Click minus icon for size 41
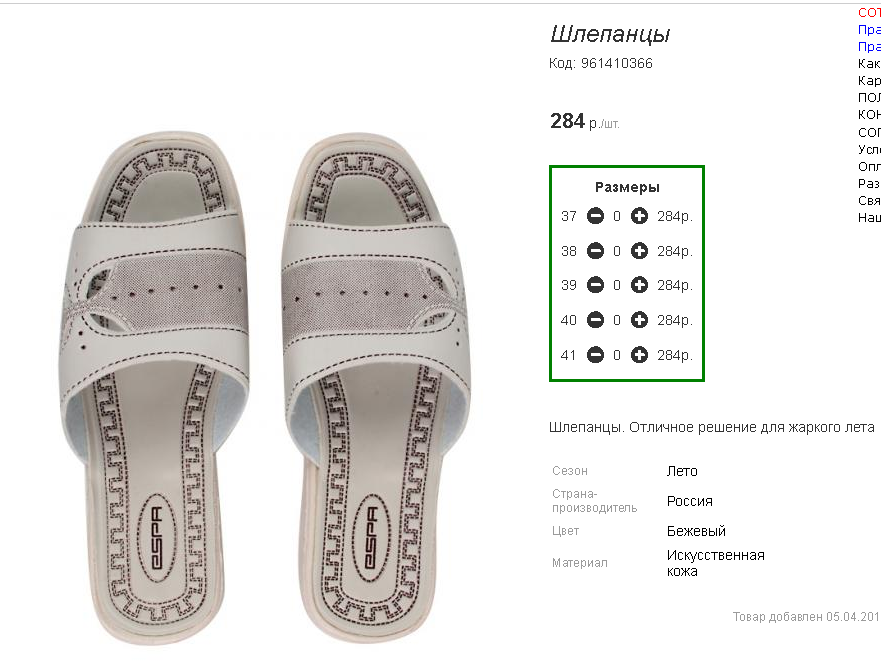This screenshot has height=669, width=881. [595, 355]
